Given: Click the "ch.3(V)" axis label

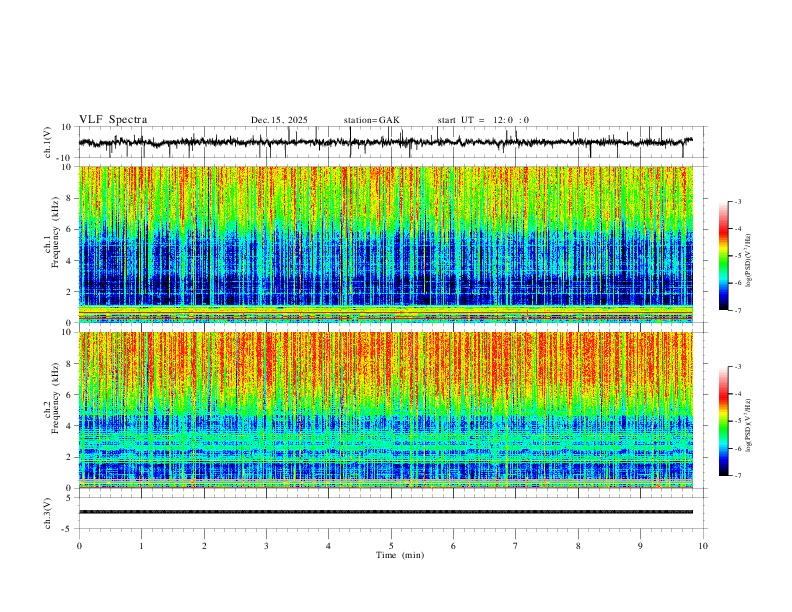Looking at the screenshot, I should [x=48, y=513].
